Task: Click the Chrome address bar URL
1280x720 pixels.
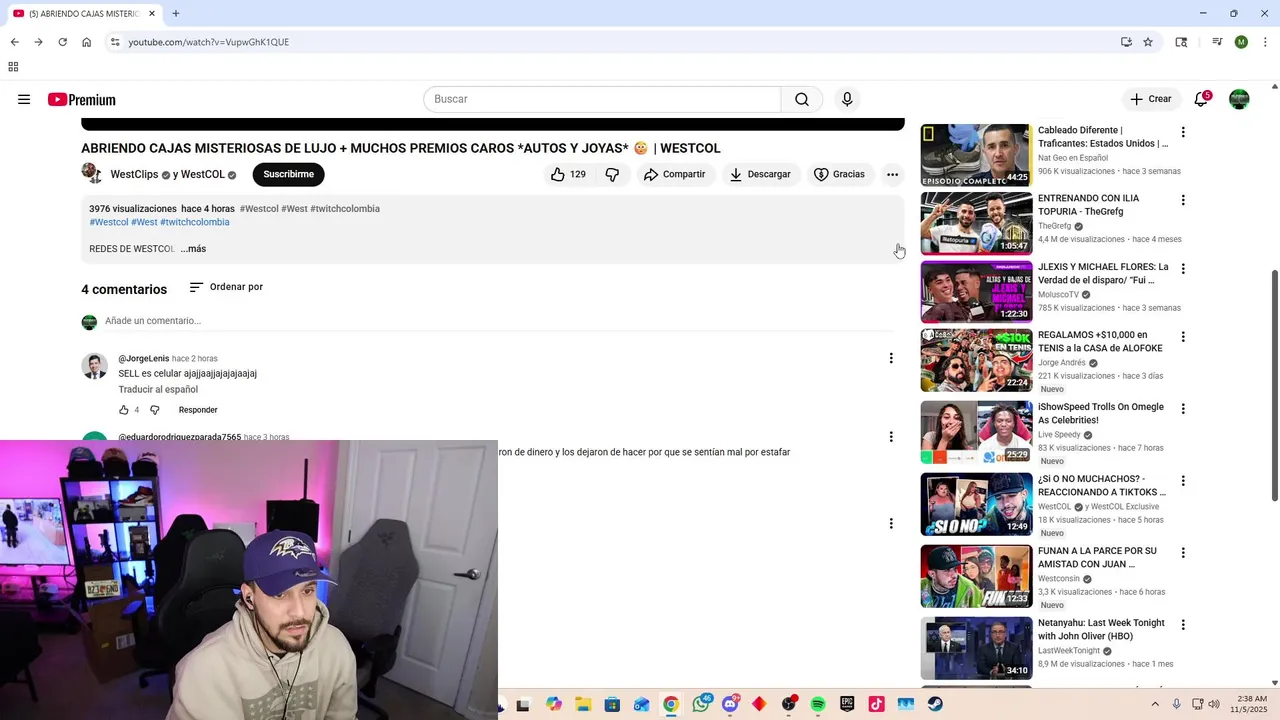Action: tap(208, 42)
